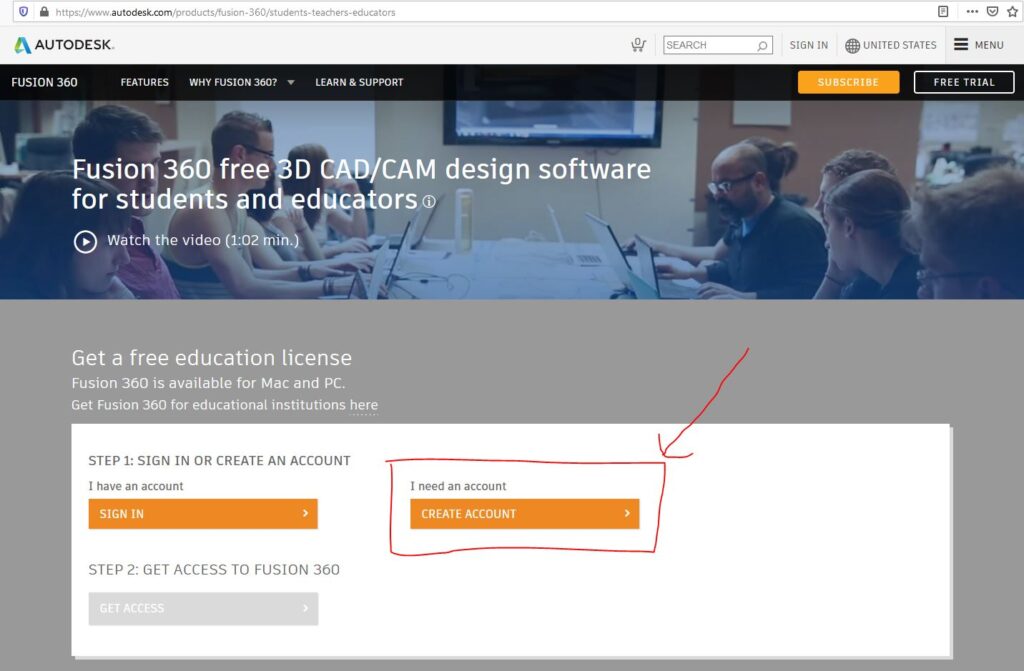Click 'Watch the video (1:02 min.)' link
The width and height of the screenshot is (1024, 671).
203,240
